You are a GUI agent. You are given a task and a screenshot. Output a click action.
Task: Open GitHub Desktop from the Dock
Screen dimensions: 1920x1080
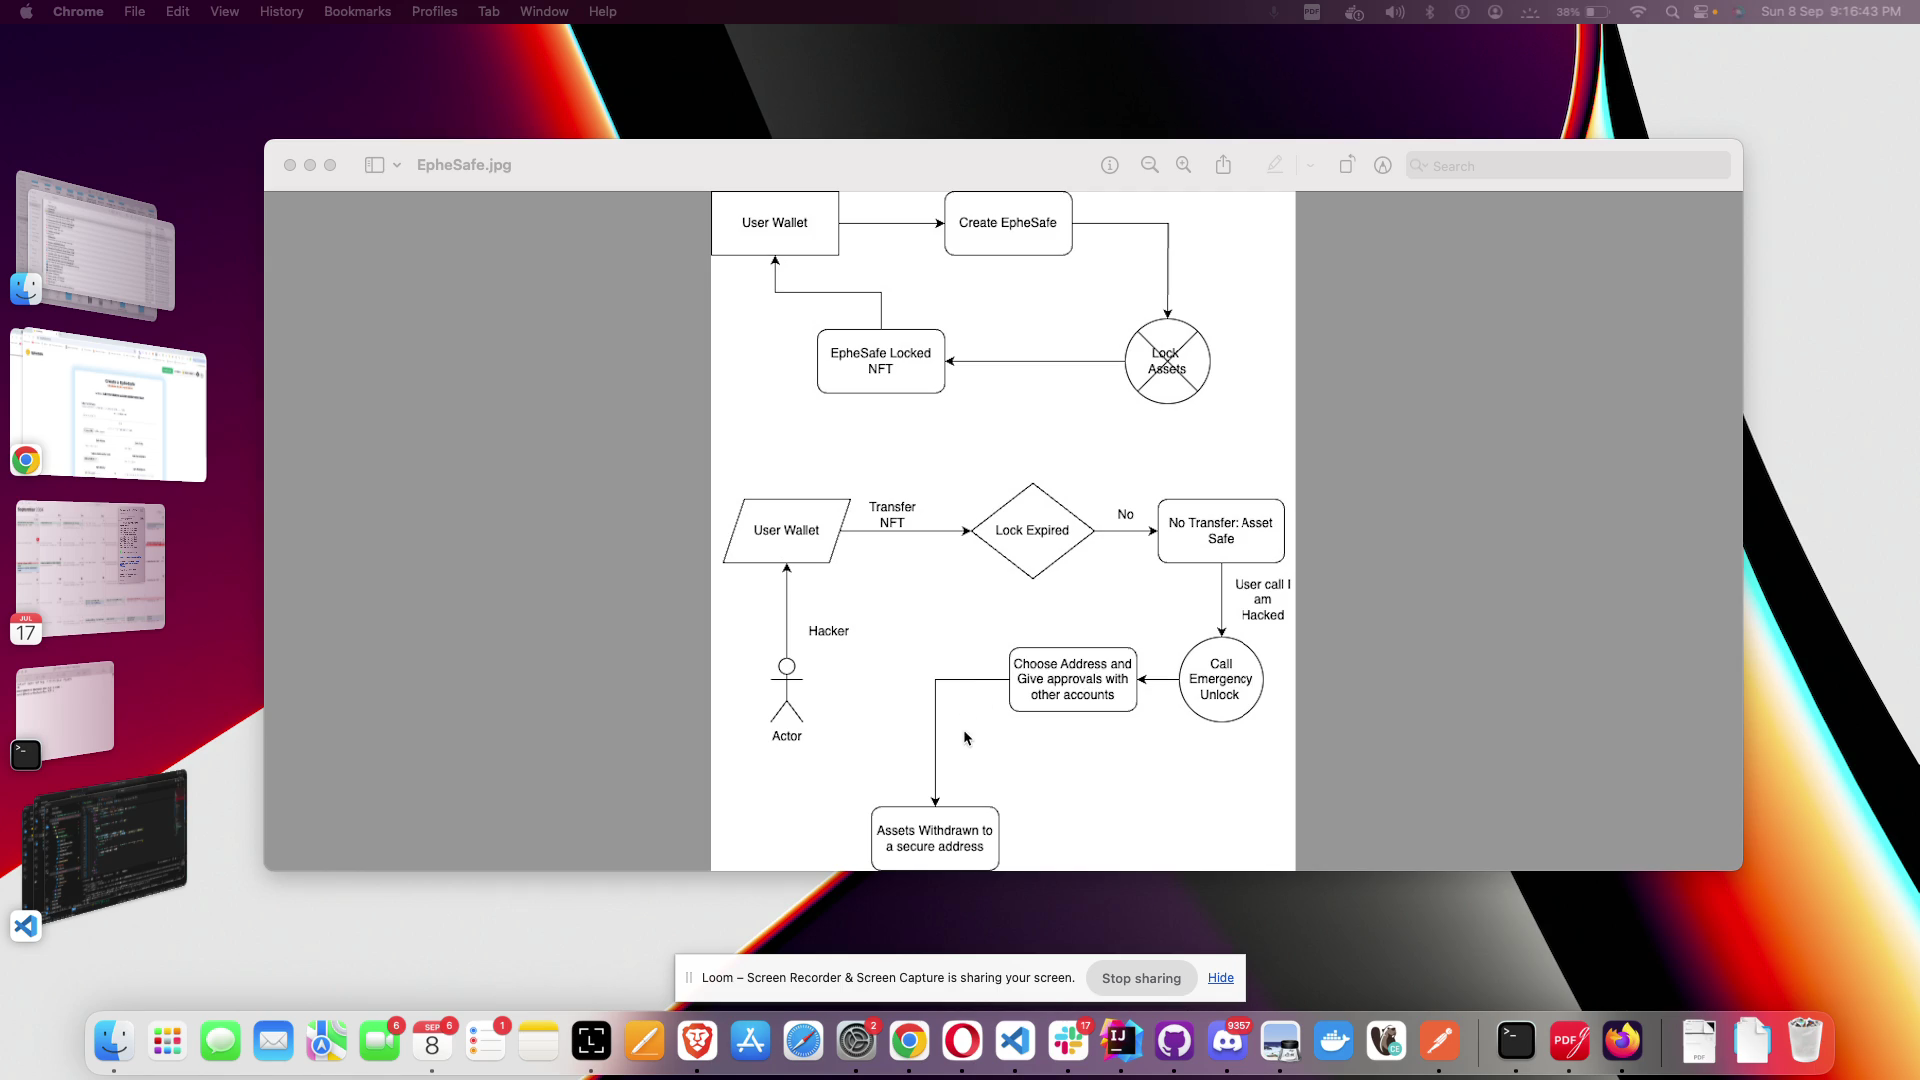point(1174,1041)
